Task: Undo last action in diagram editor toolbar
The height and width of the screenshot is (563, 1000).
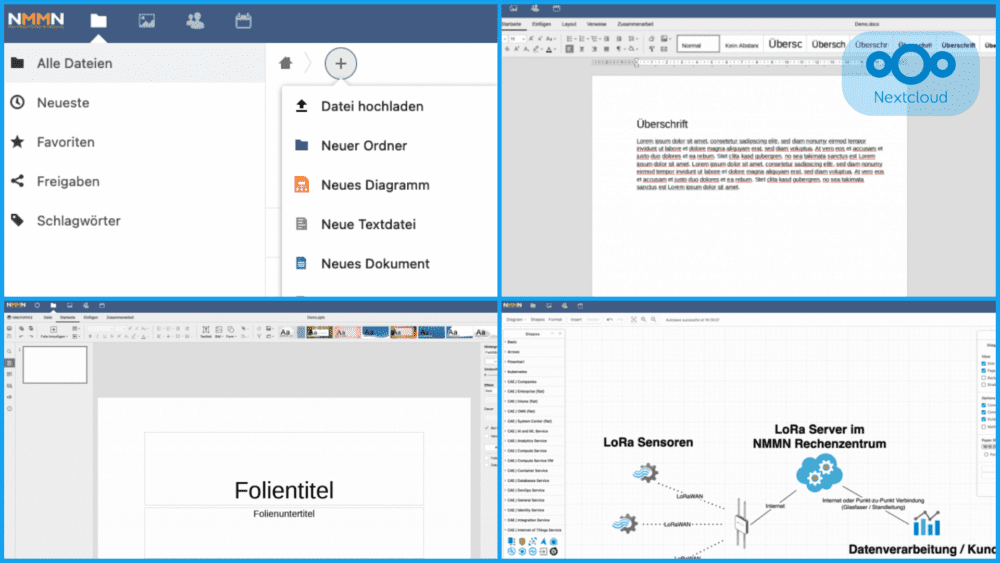Action: pos(610,319)
